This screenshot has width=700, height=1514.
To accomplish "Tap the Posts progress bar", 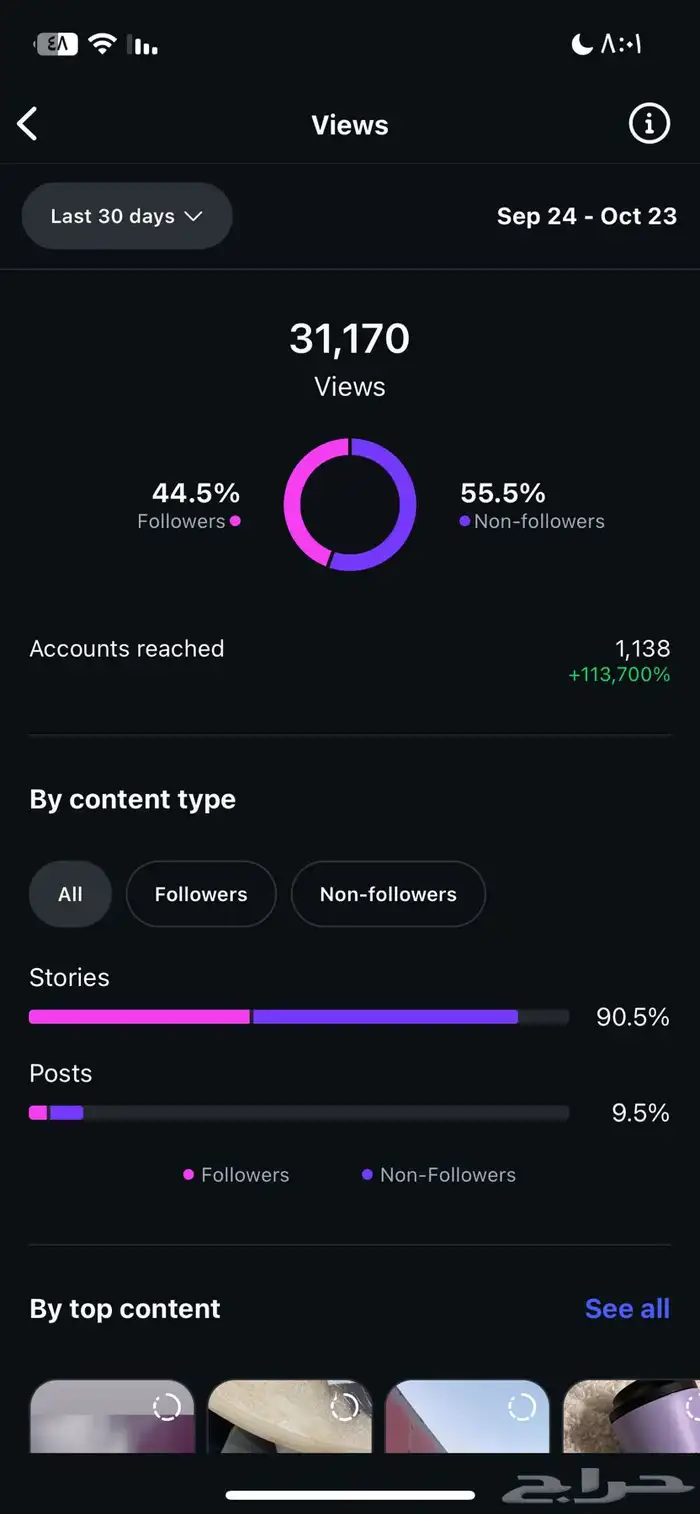I will click(298, 1112).
